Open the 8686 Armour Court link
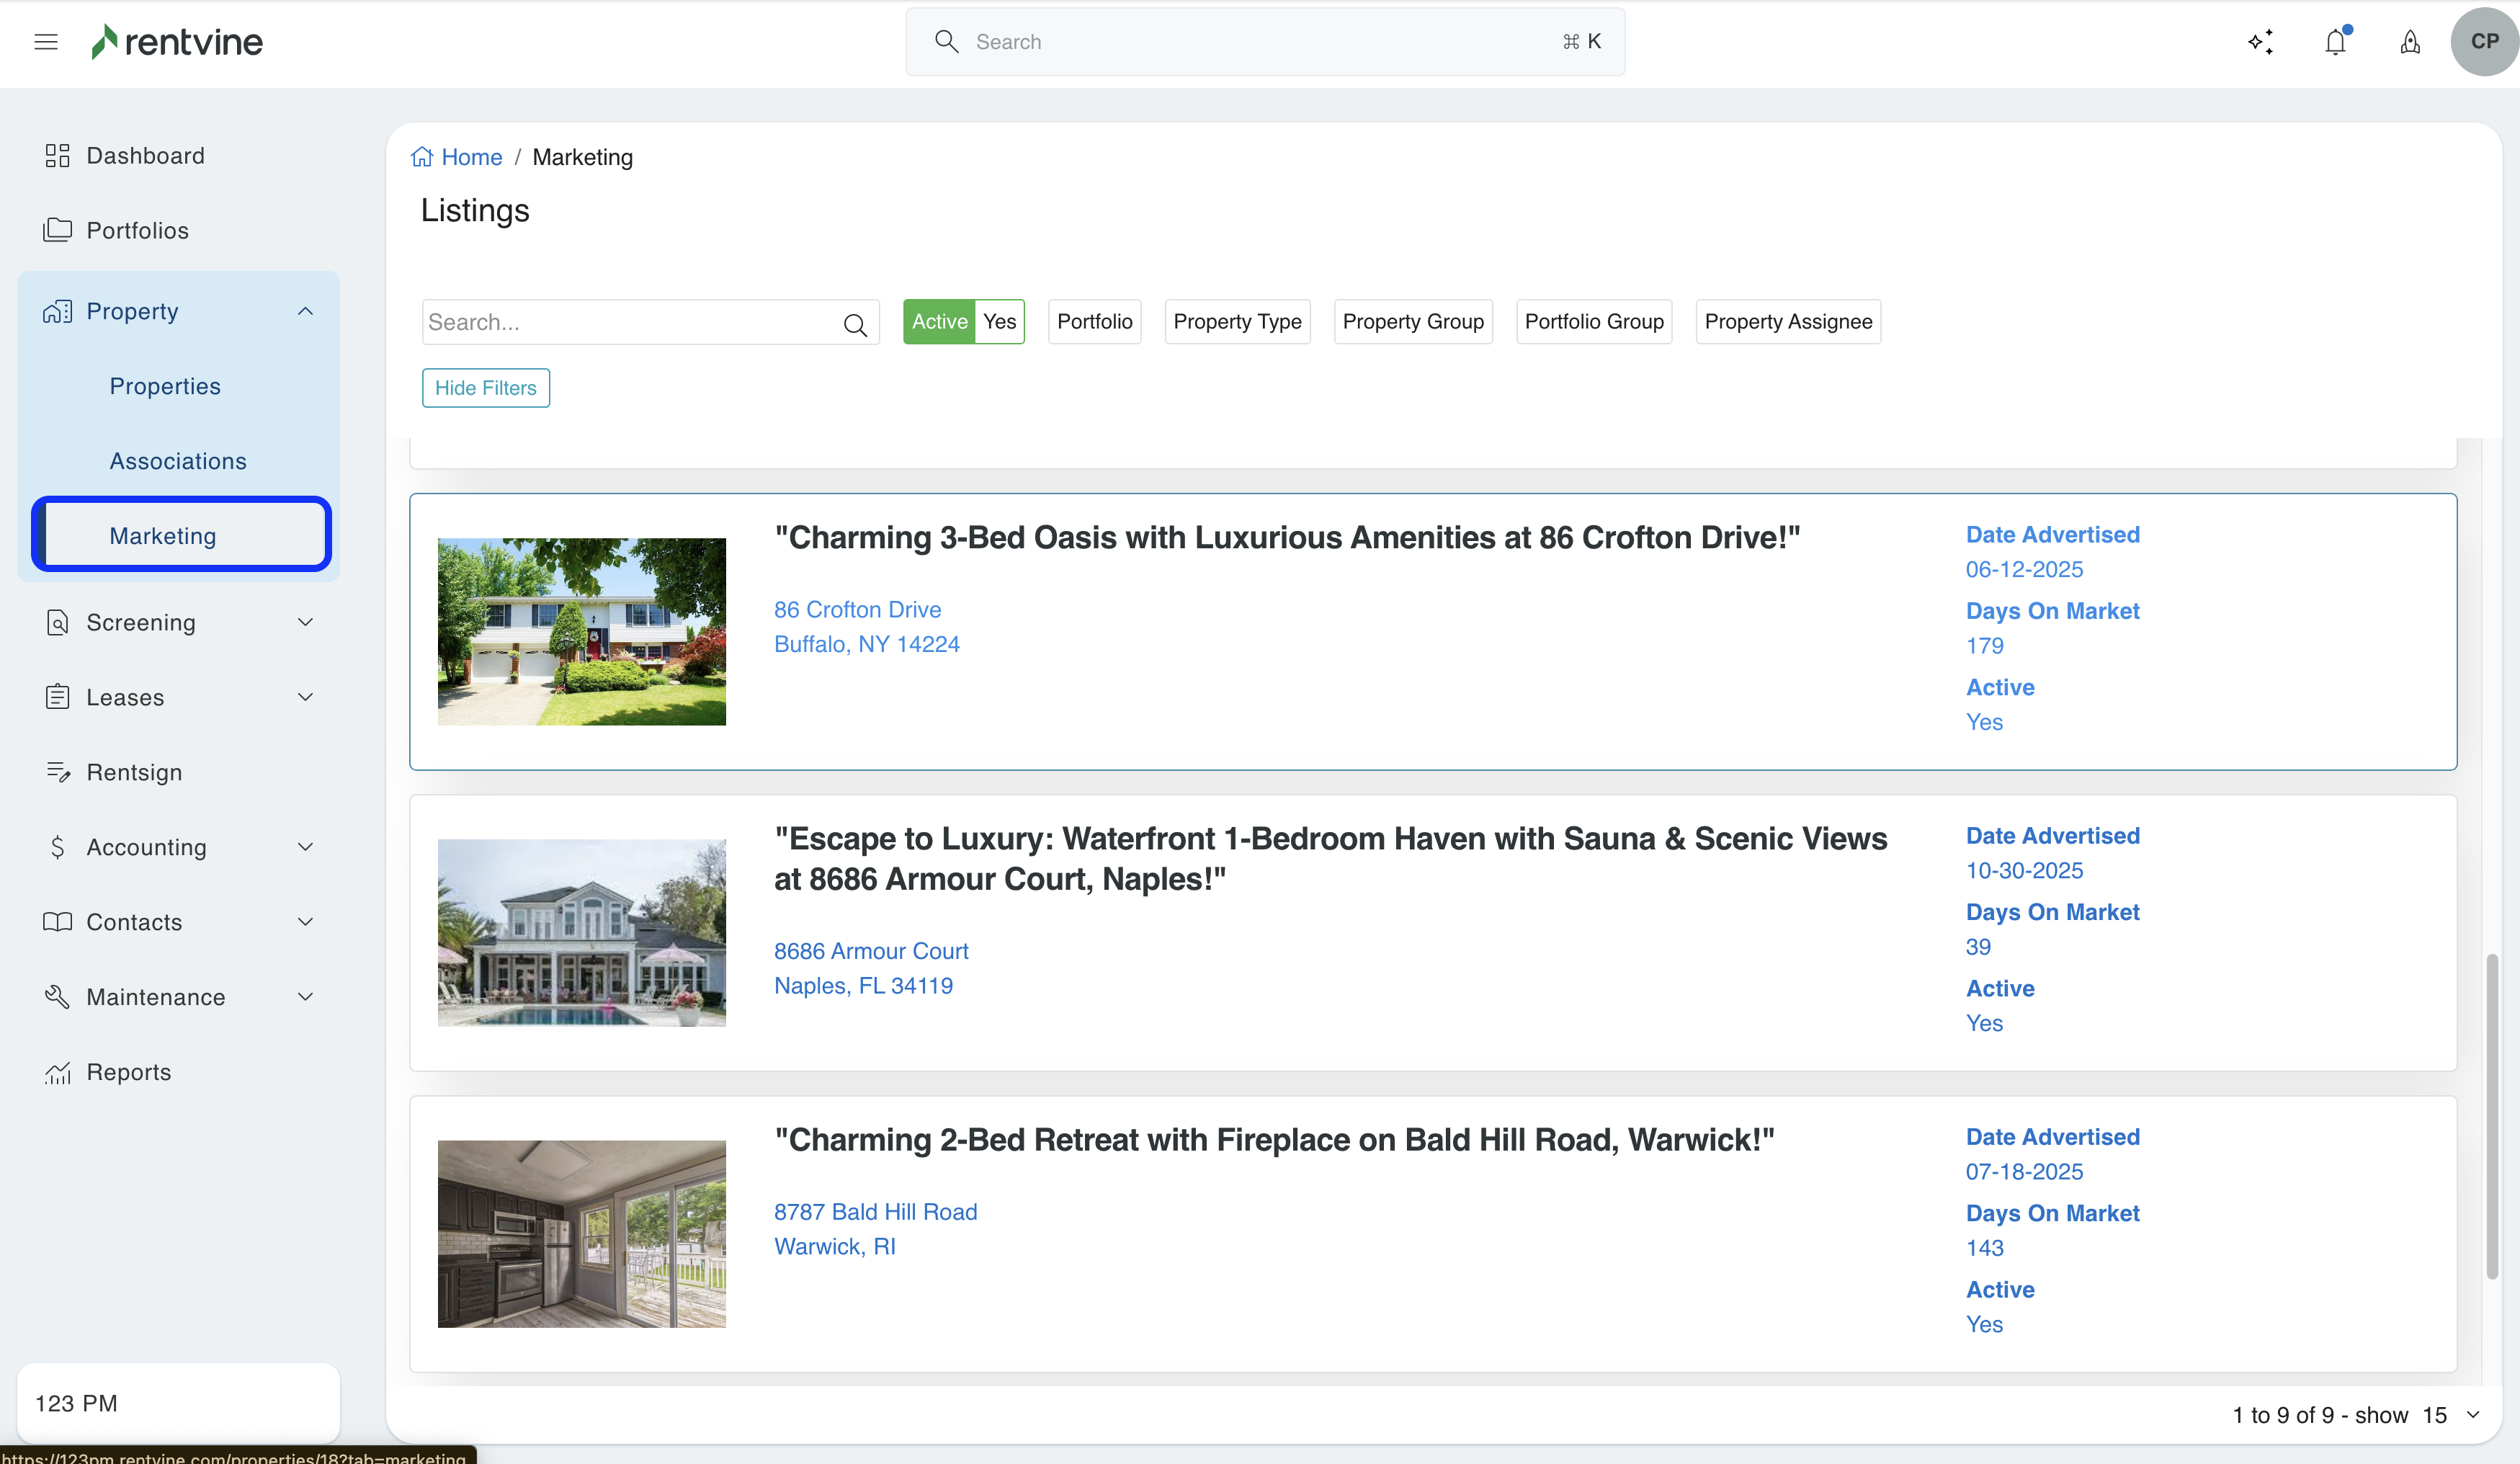The width and height of the screenshot is (2520, 1464). pyautogui.click(x=871, y=951)
